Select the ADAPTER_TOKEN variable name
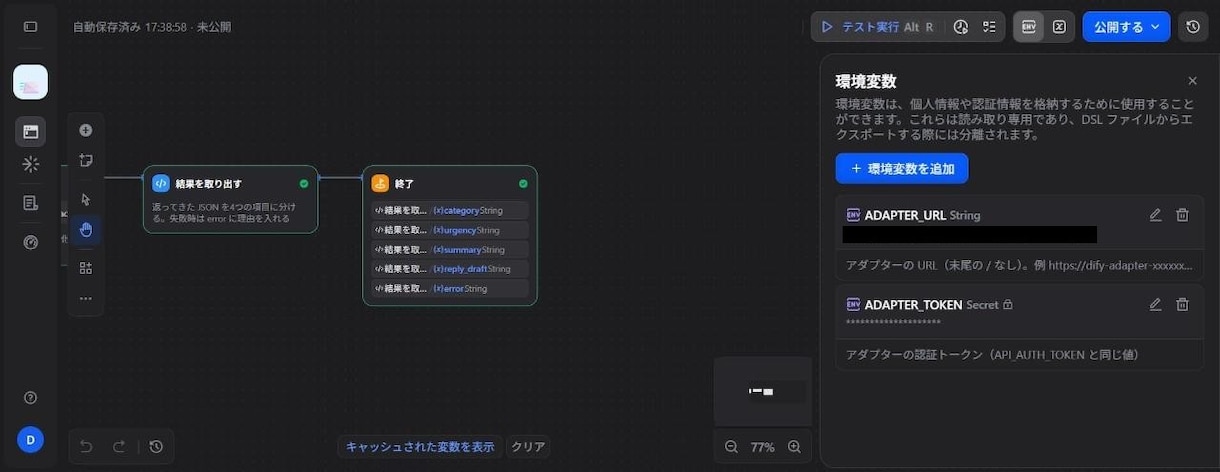 (x=913, y=304)
